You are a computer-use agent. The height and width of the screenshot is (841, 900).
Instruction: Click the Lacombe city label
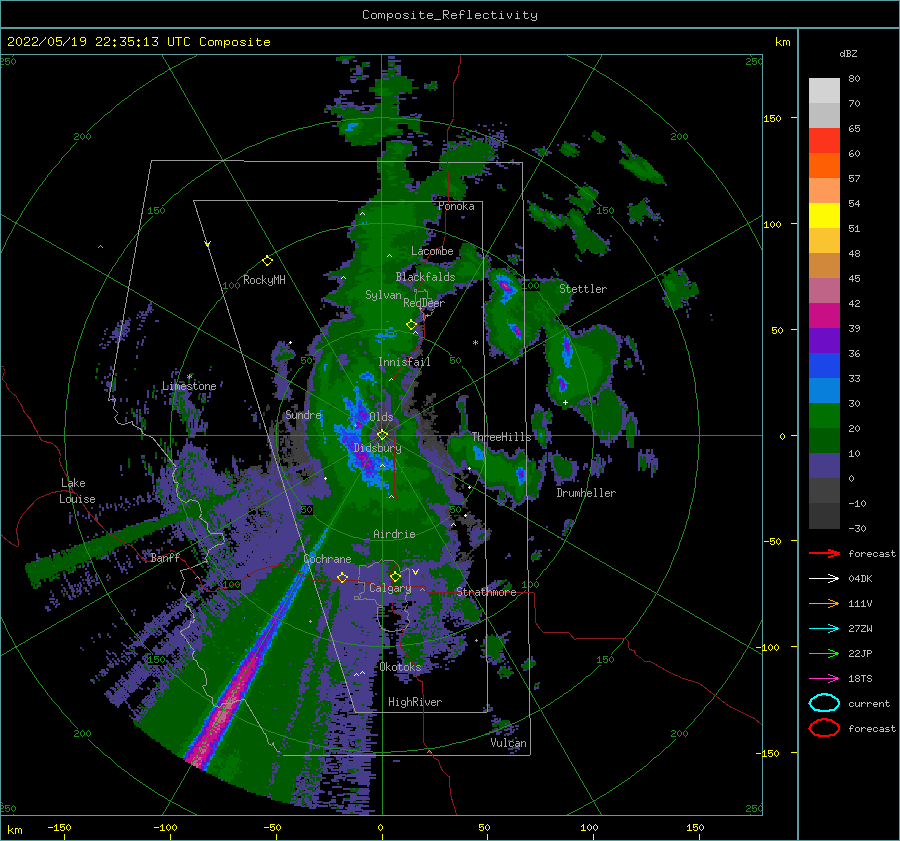432,251
